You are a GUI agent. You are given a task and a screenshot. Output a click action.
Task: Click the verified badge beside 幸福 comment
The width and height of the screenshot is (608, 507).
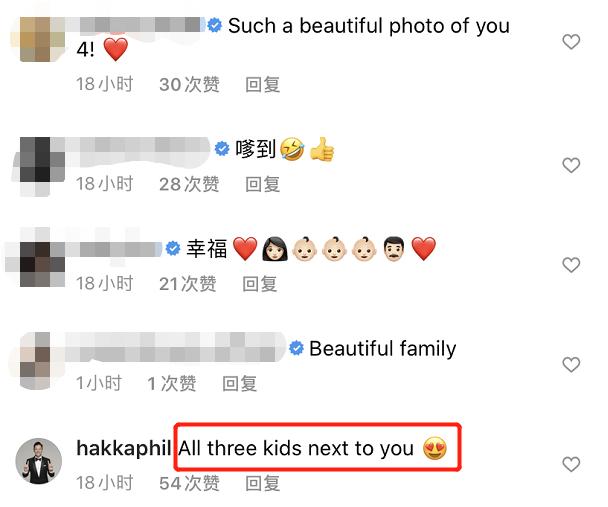[x=173, y=248]
